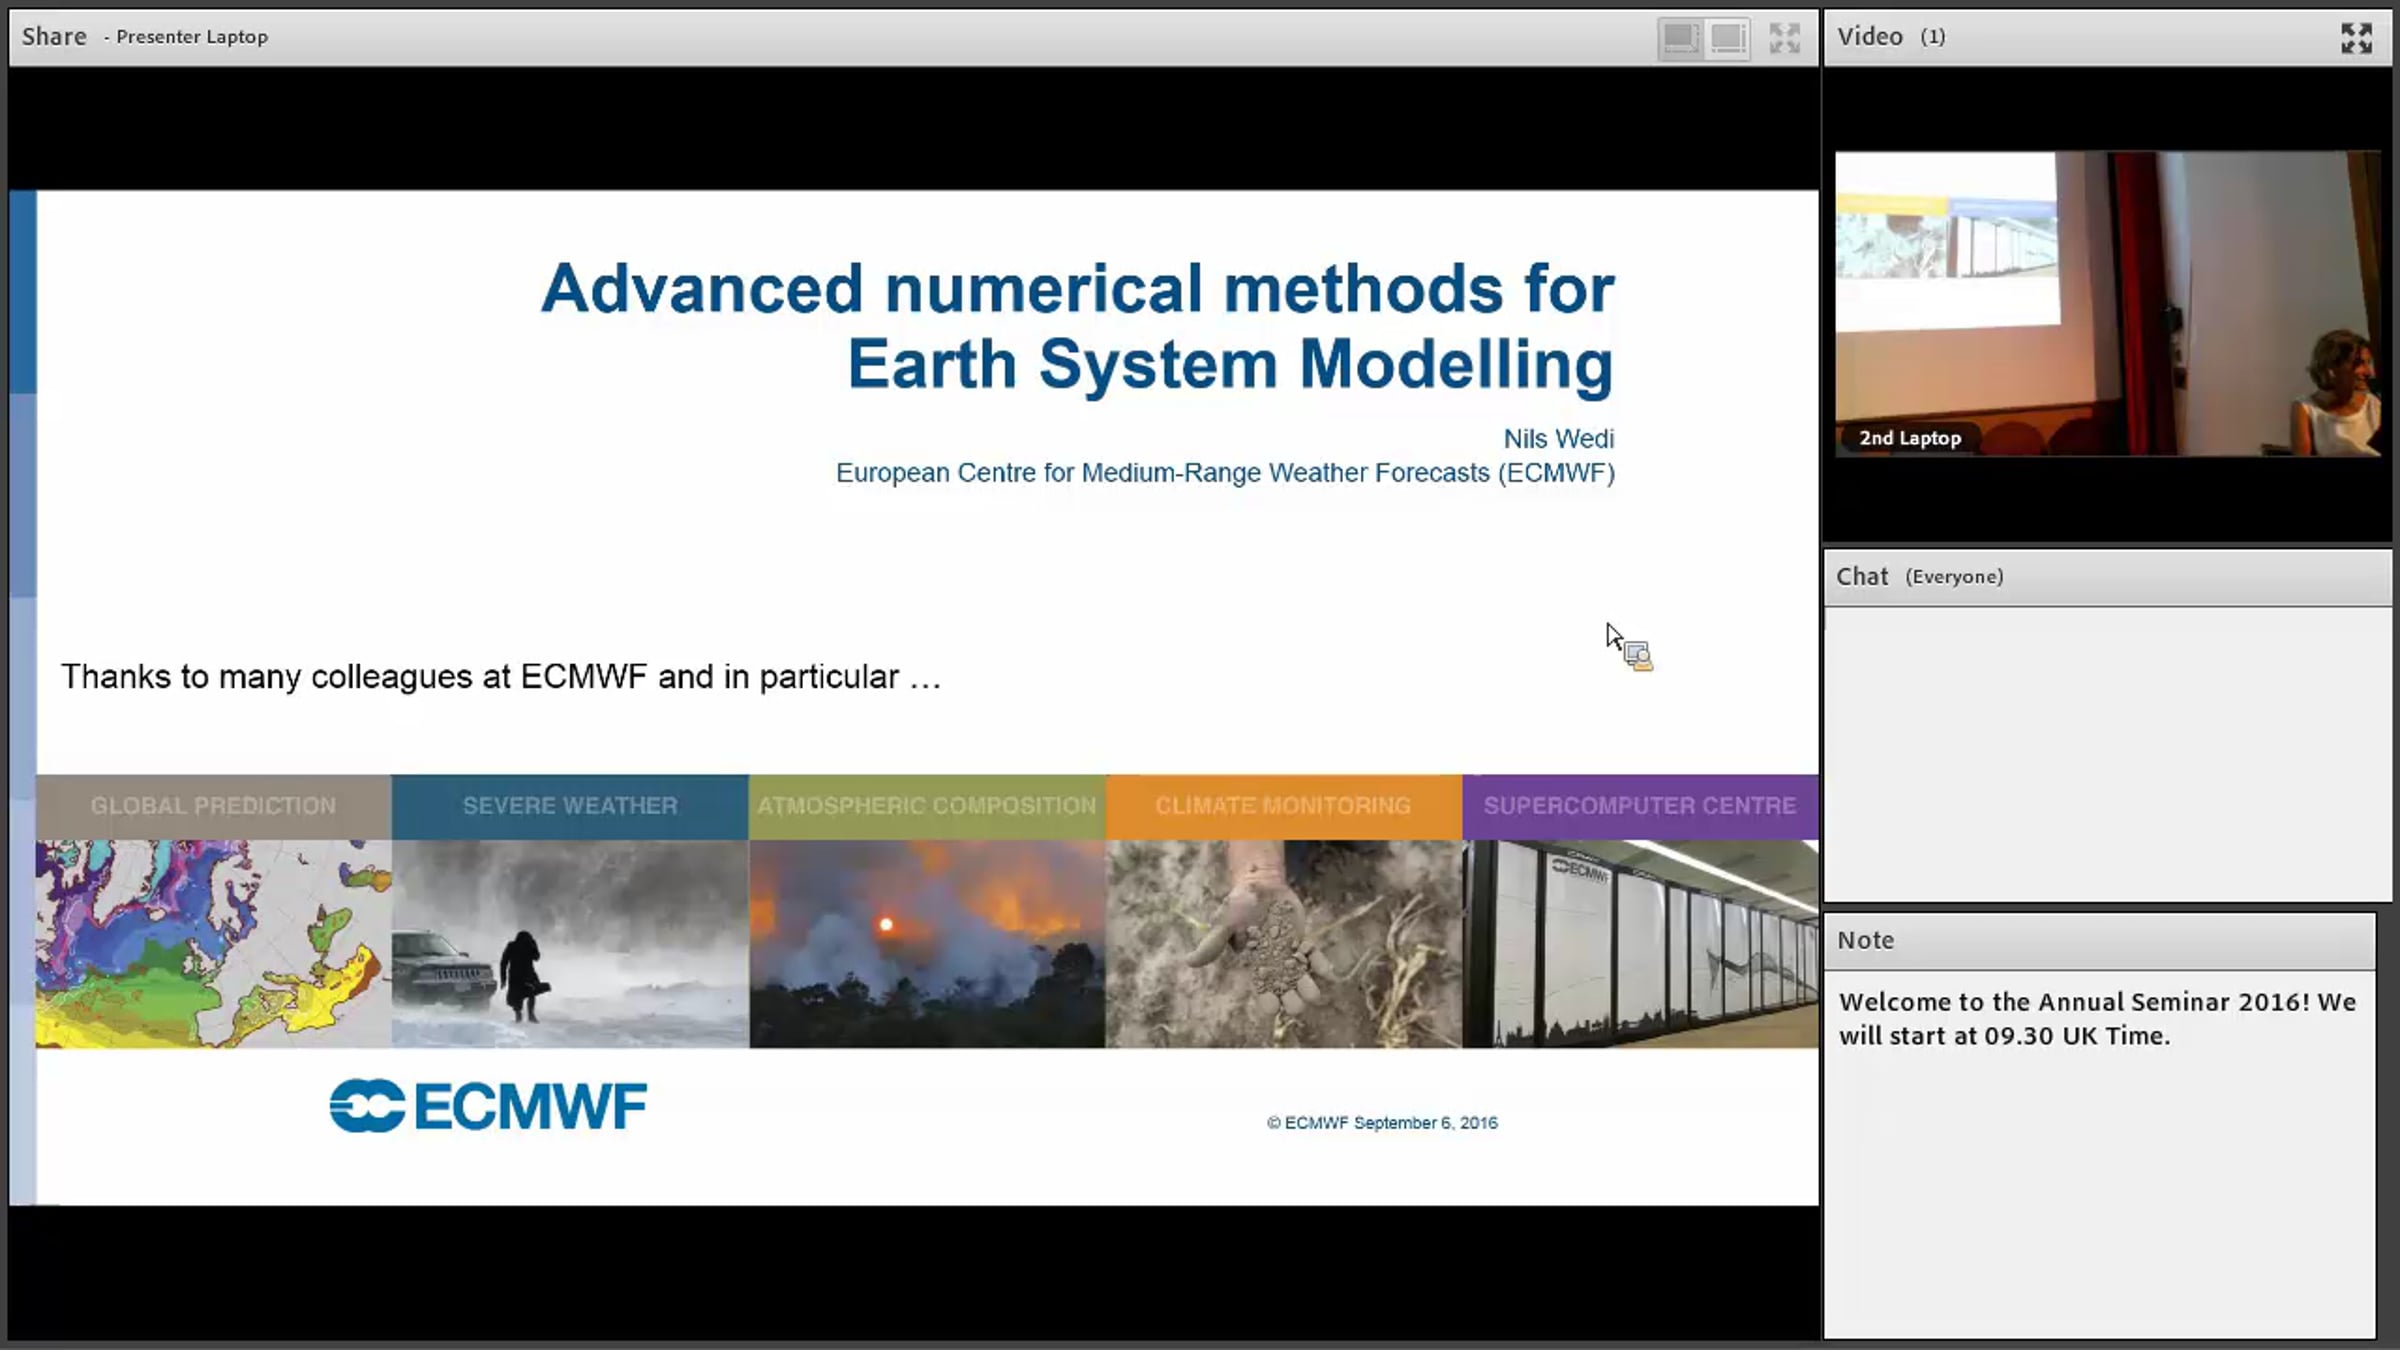Click the ECMWF logo on the slide
This screenshot has height=1350, width=2400.
(488, 1106)
